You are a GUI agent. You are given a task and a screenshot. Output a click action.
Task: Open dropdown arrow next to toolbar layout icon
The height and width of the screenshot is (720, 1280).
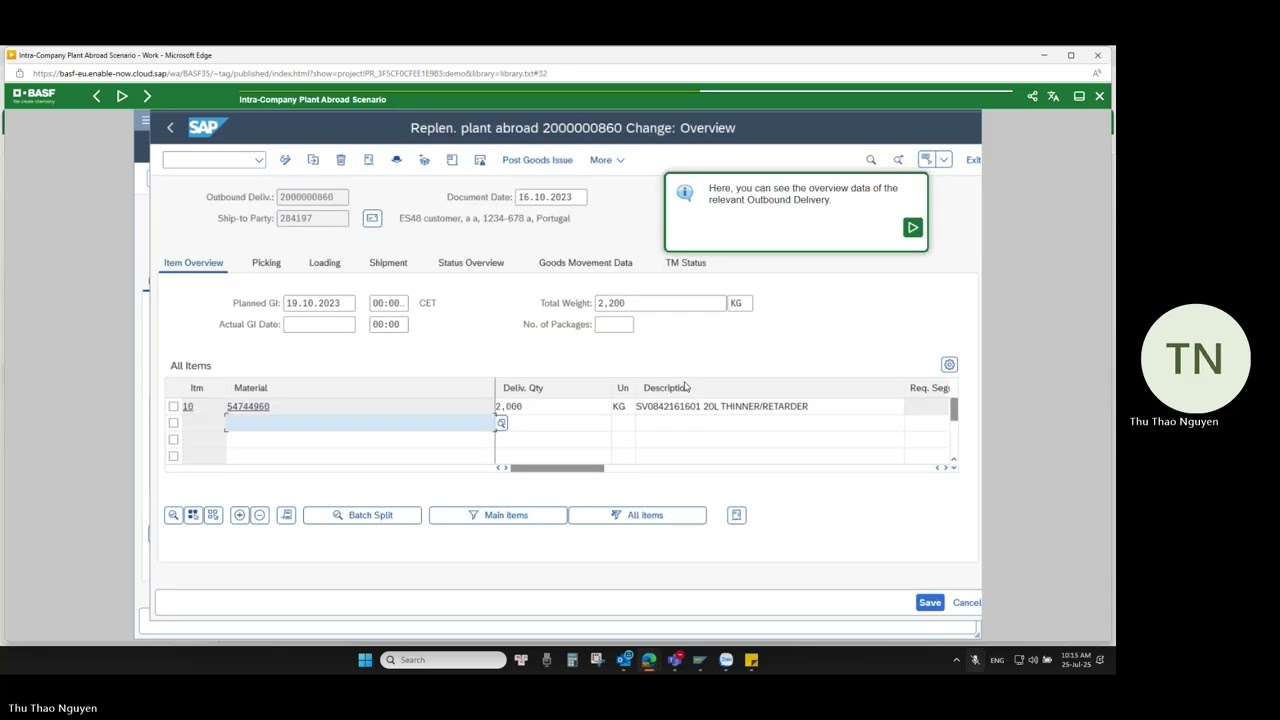click(943, 160)
